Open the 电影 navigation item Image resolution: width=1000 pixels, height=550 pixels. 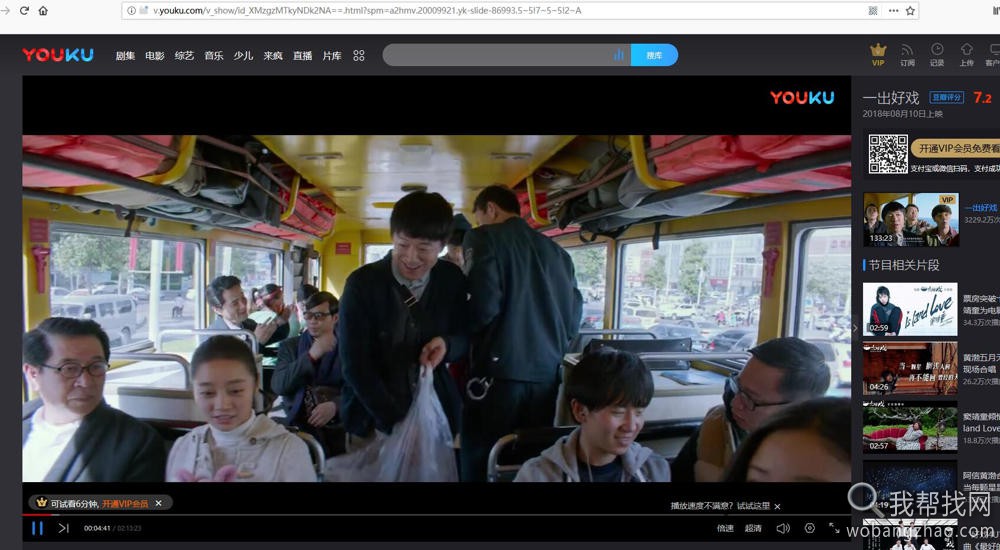click(x=155, y=56)
